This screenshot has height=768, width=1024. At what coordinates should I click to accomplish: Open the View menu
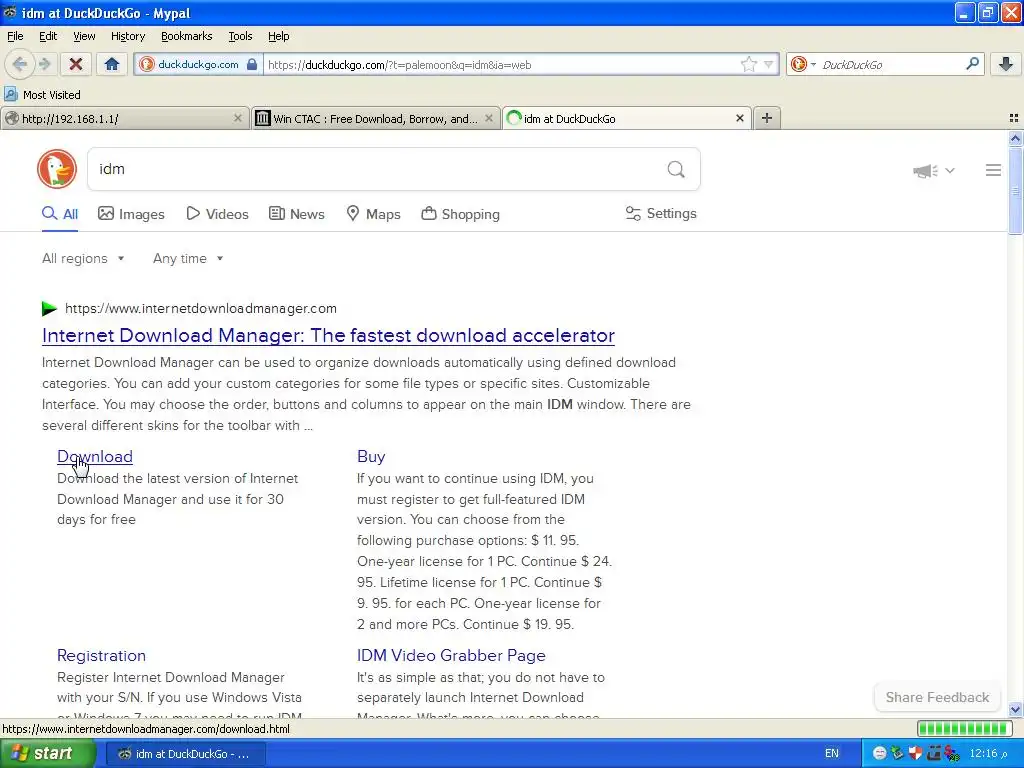84,36
